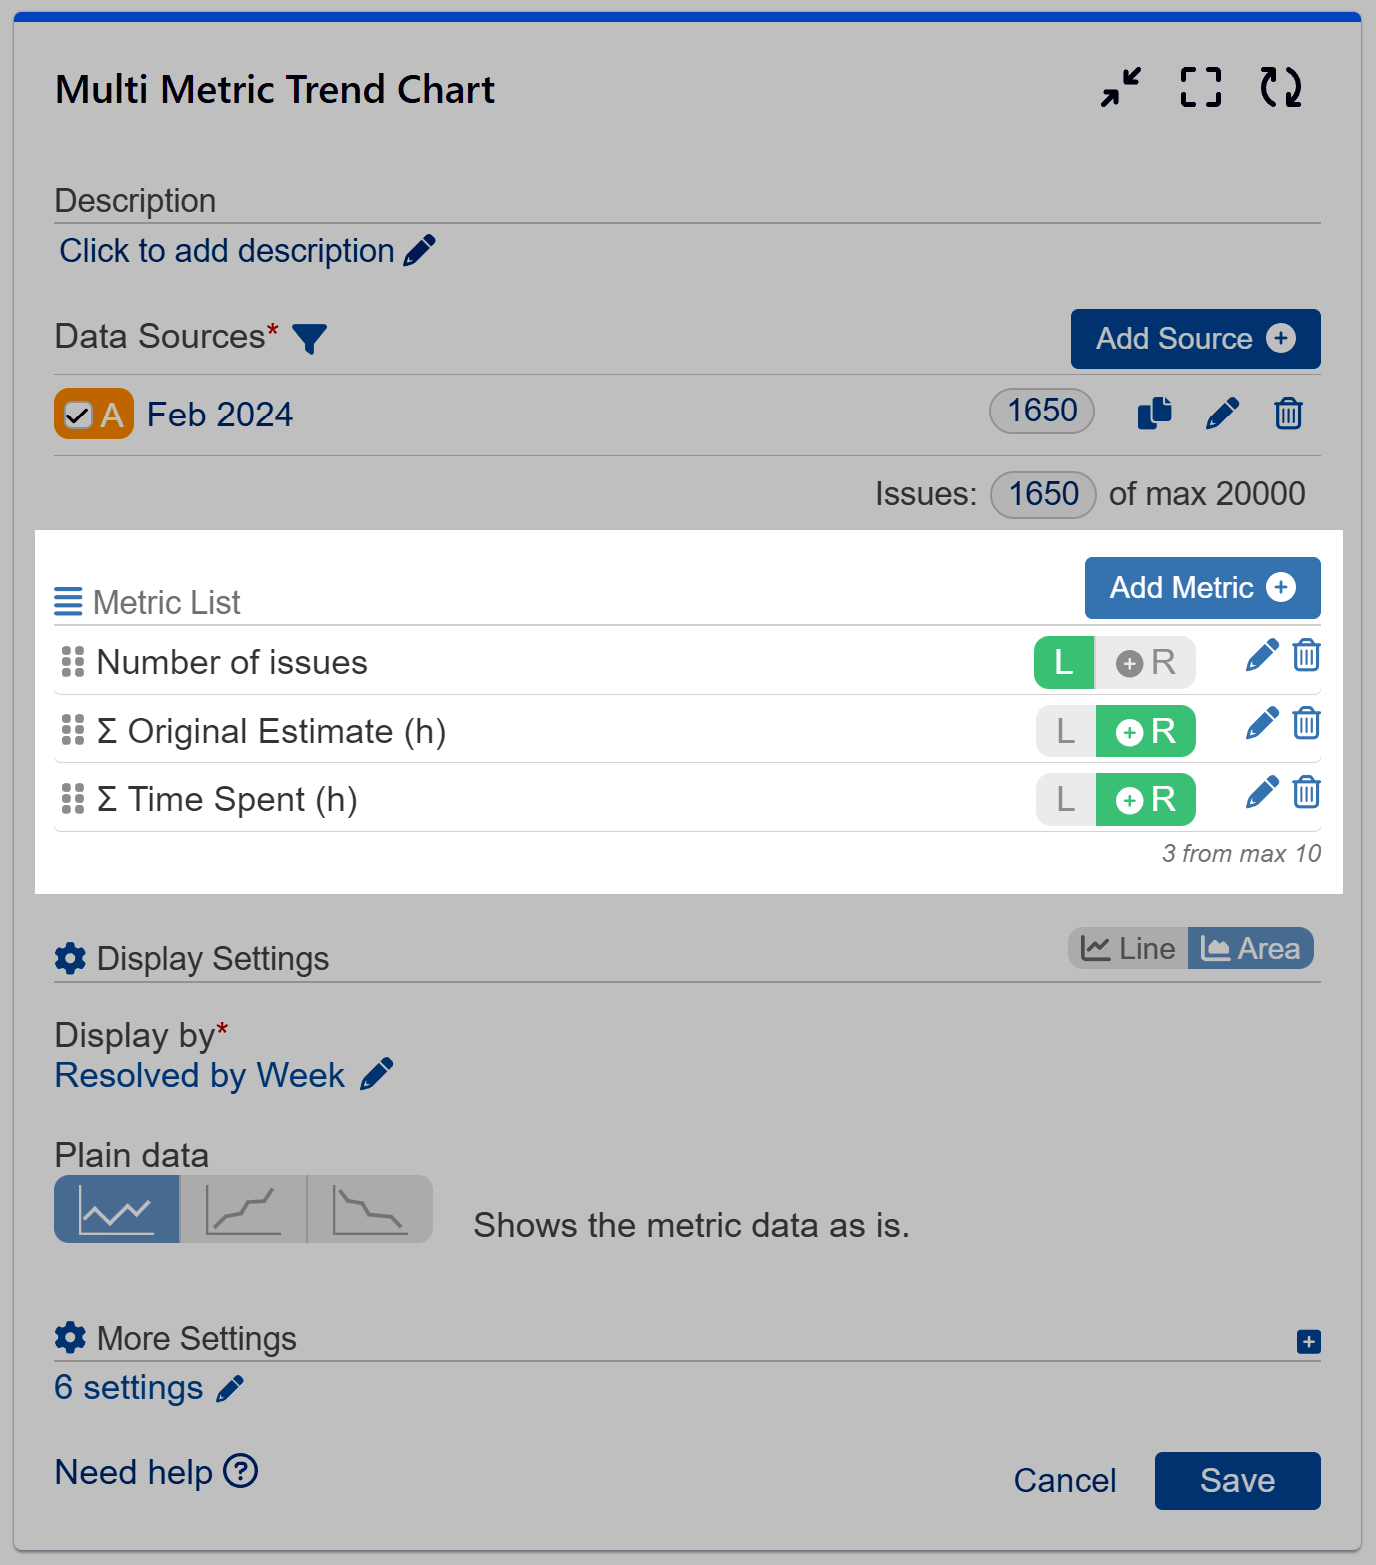Click the Add Metric button
The image size is (1376, 1565).
[x=1201, y=588]
